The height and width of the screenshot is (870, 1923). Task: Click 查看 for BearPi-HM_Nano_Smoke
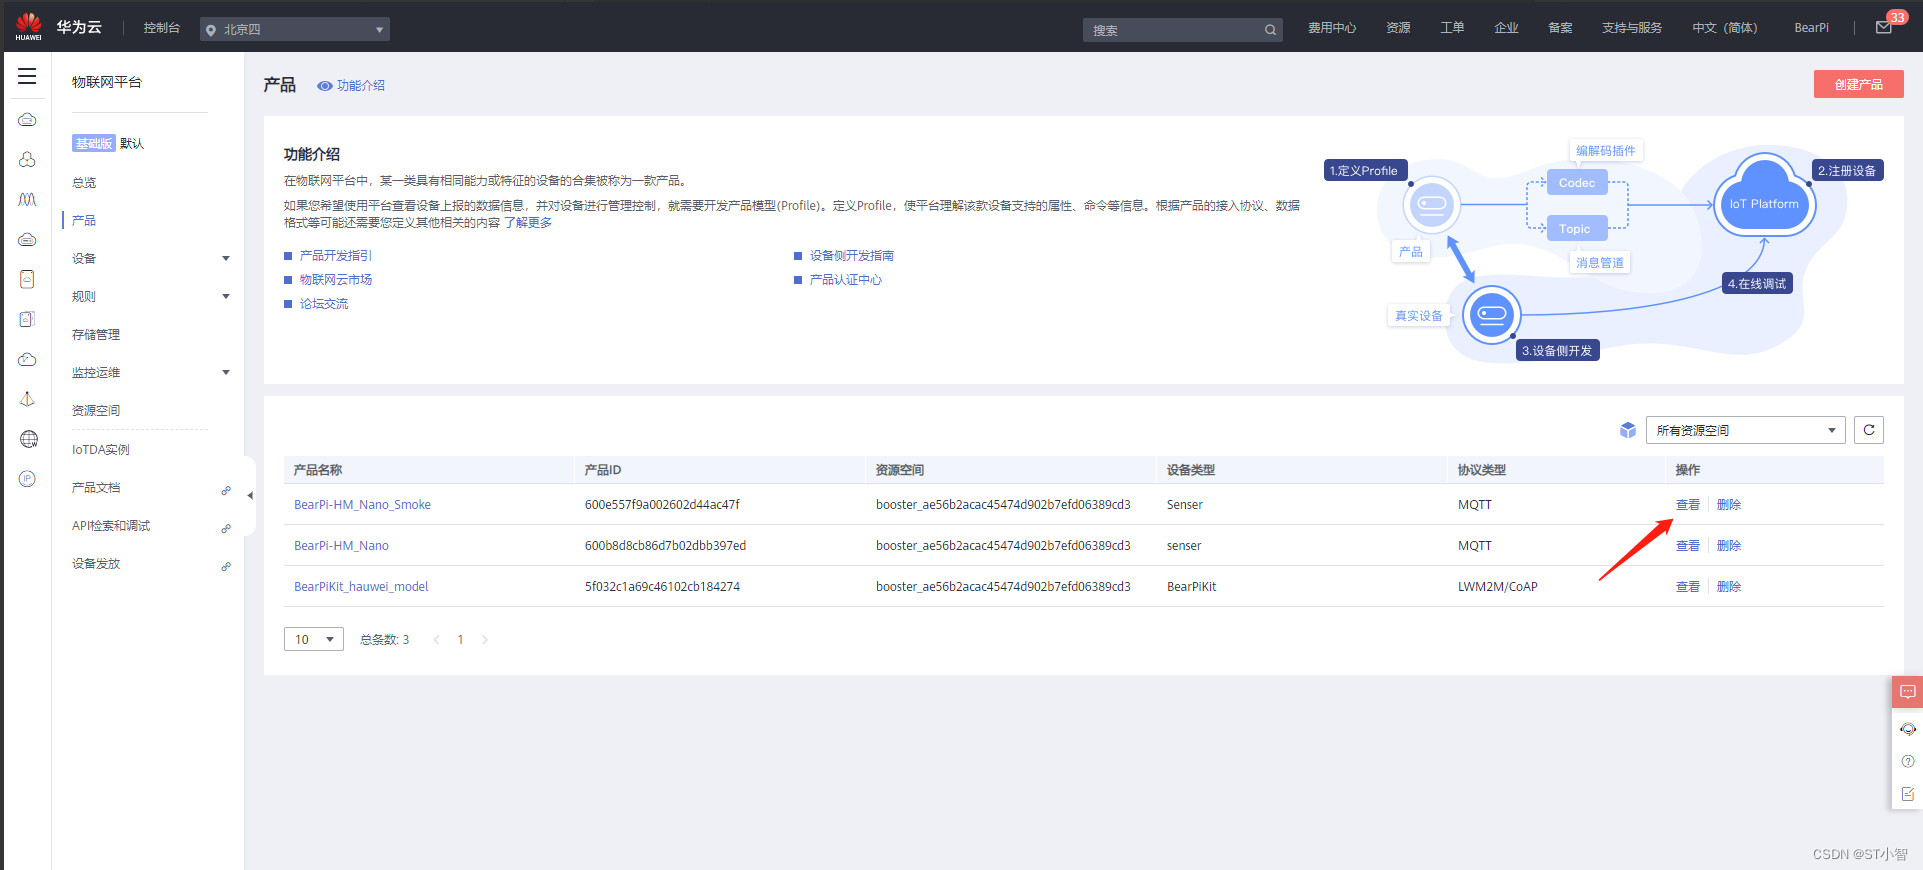click(1688, 505)
